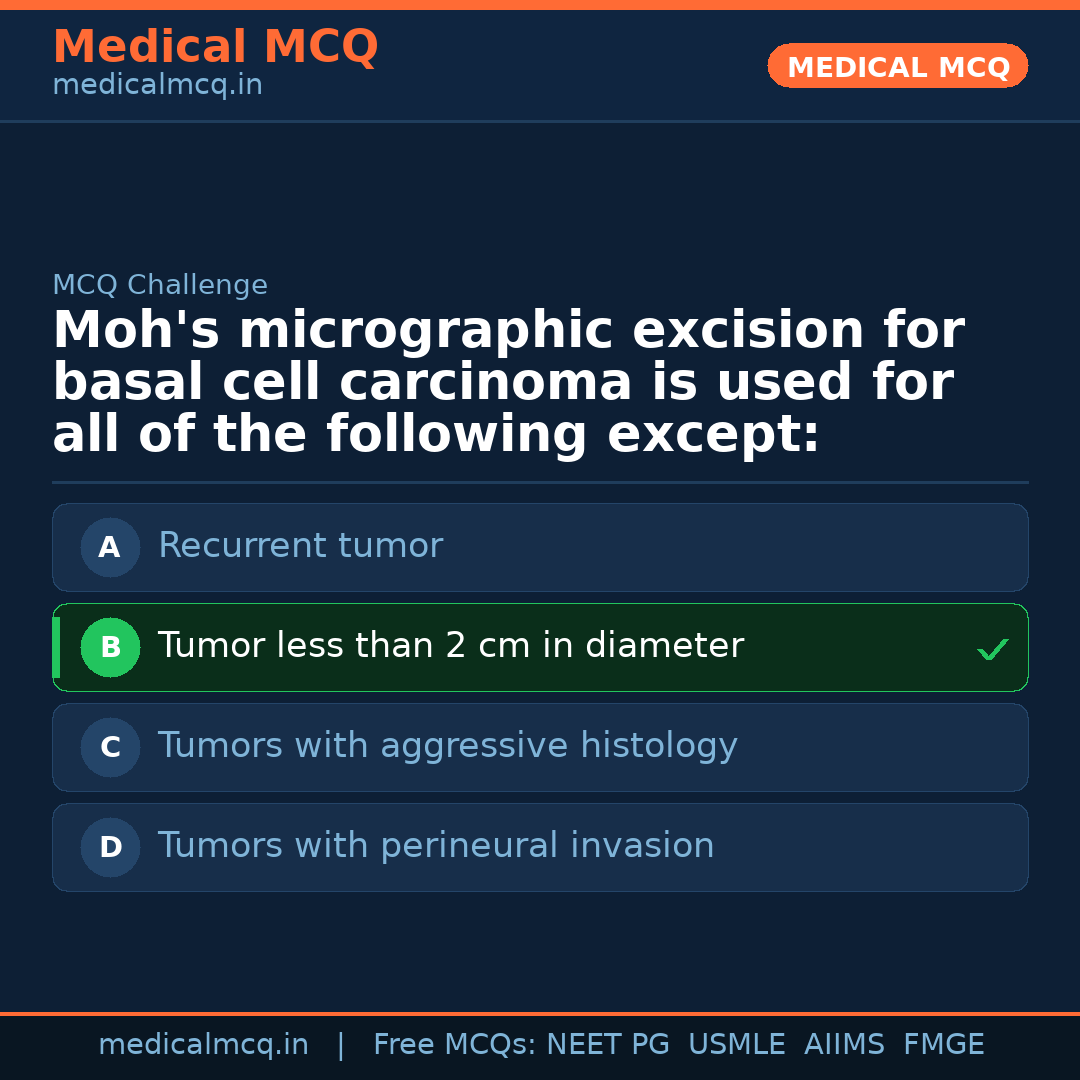Screen dimensions: 1080x1080
Task: Click the question text about Moh's excision
Action: pyautogui.click(x=508, y=383)
